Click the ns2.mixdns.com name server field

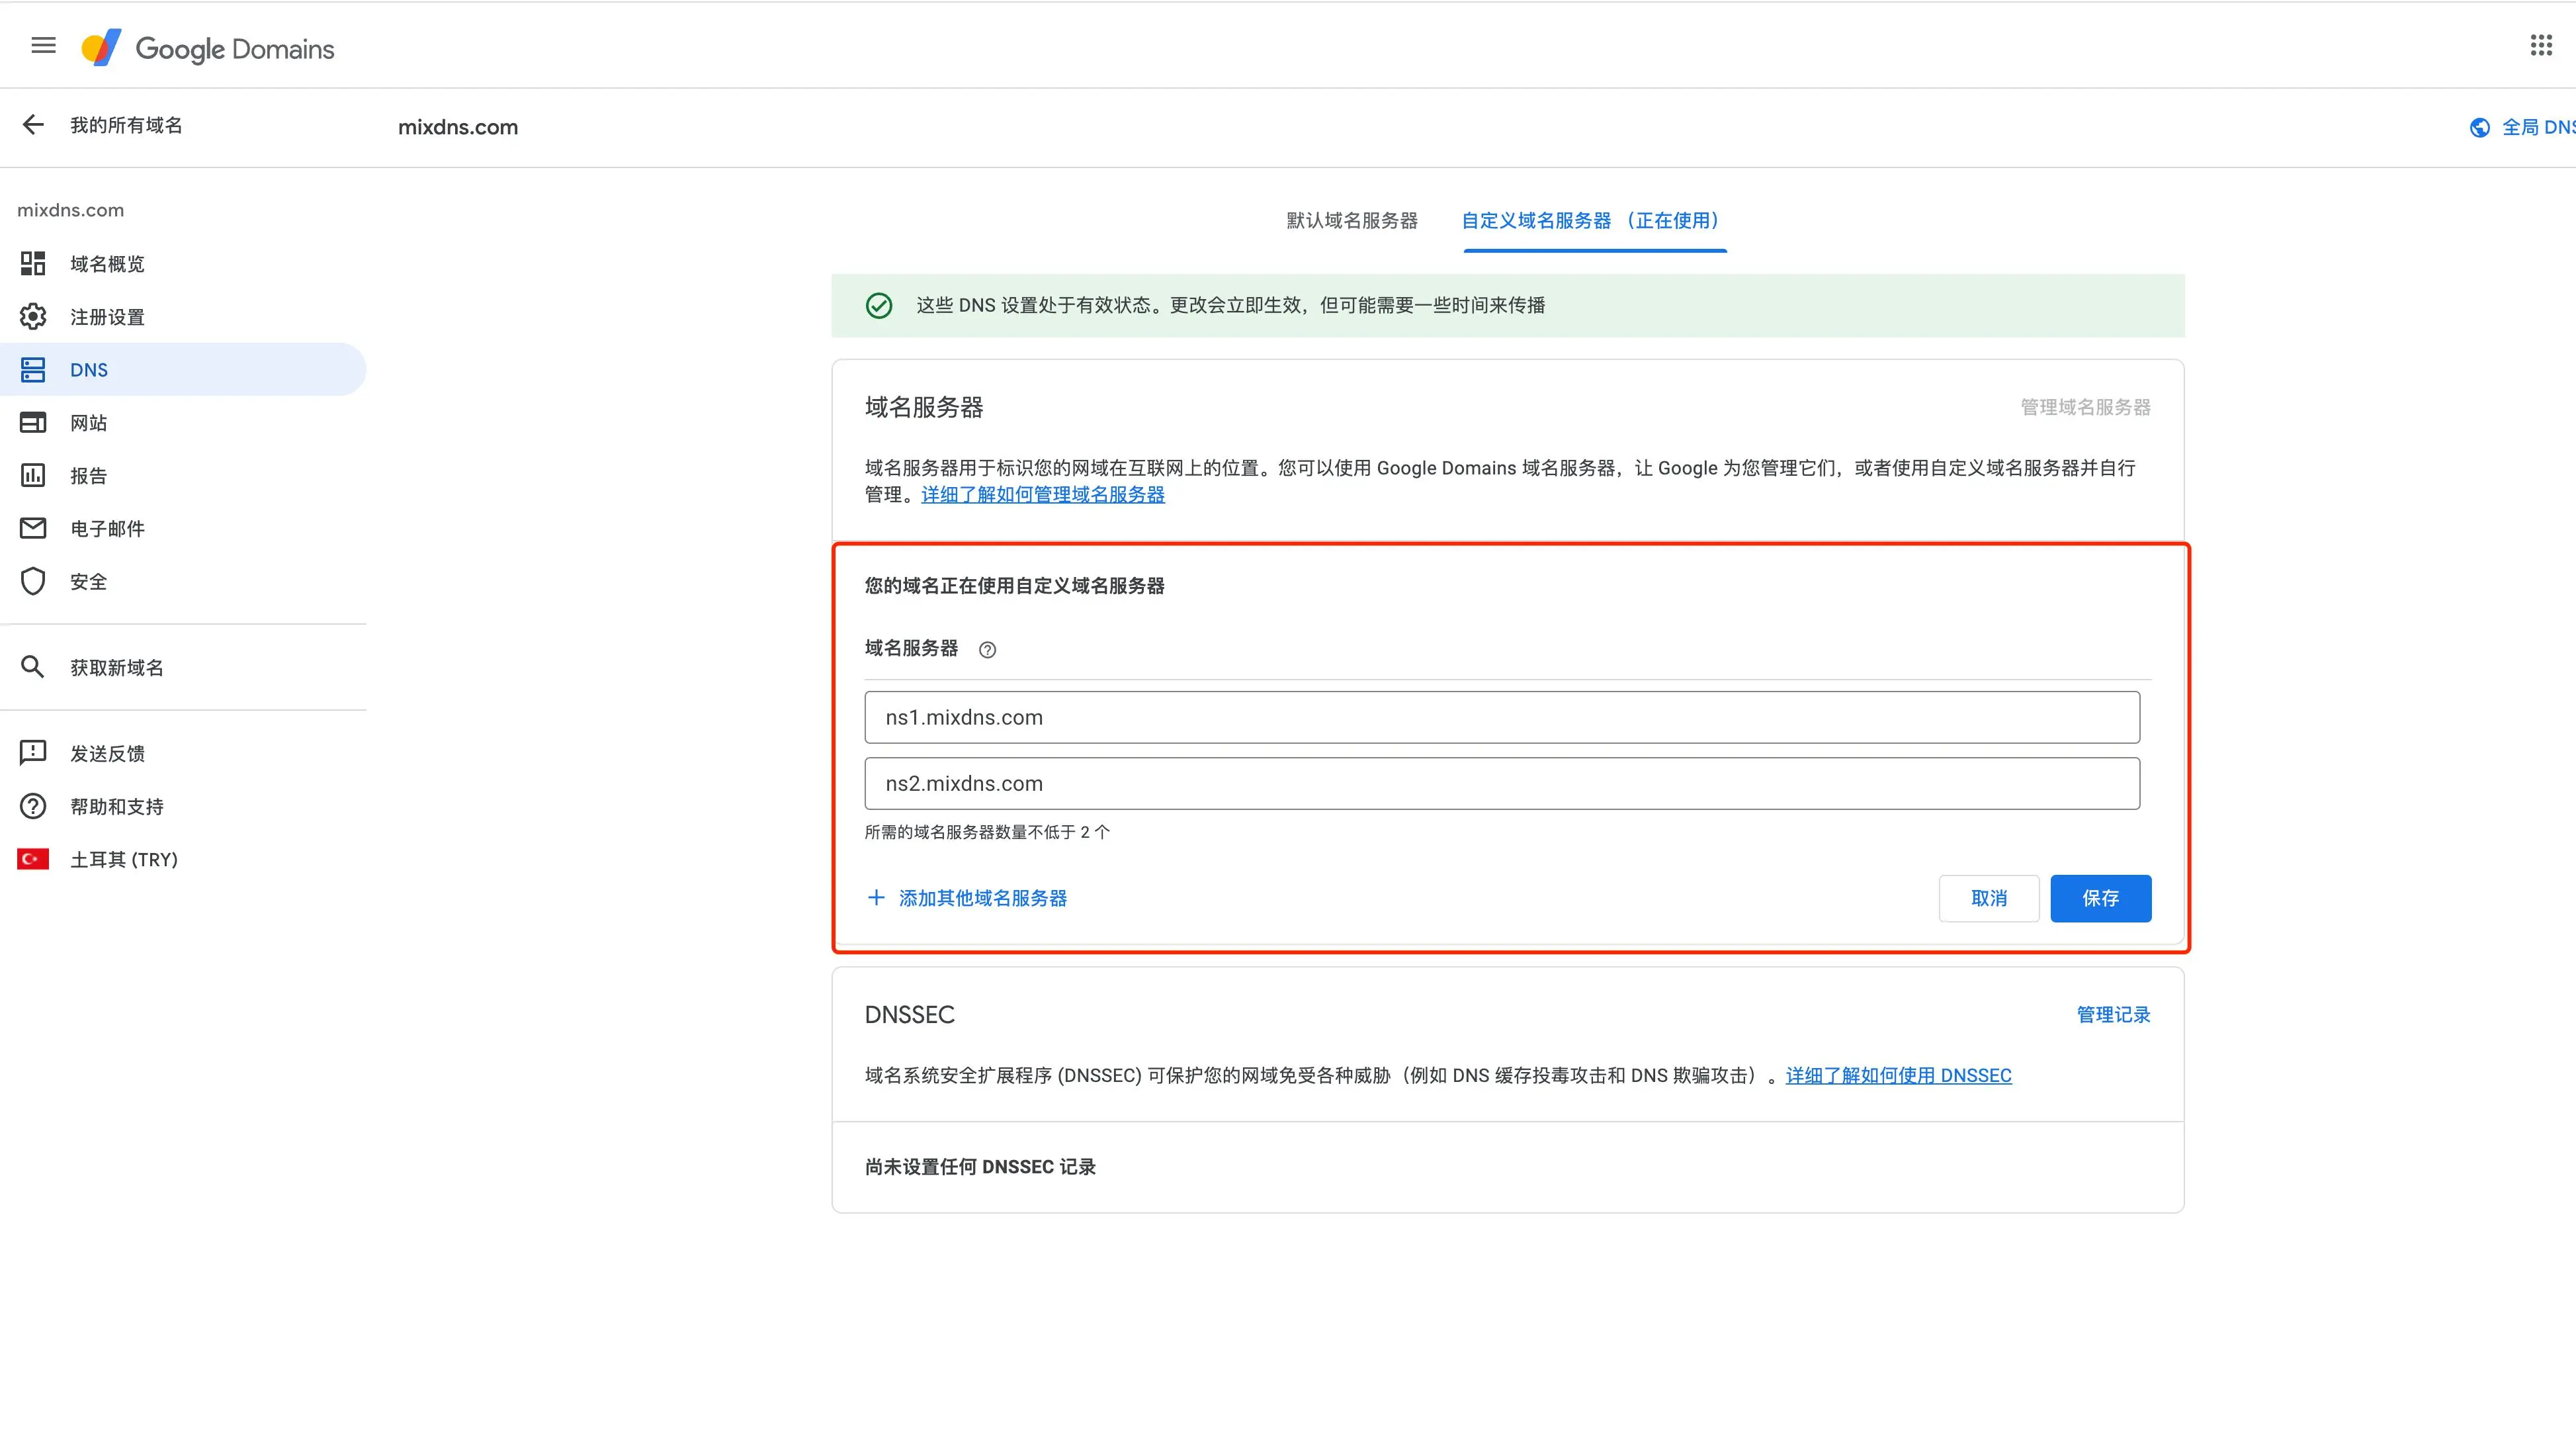click(1501, 783)
